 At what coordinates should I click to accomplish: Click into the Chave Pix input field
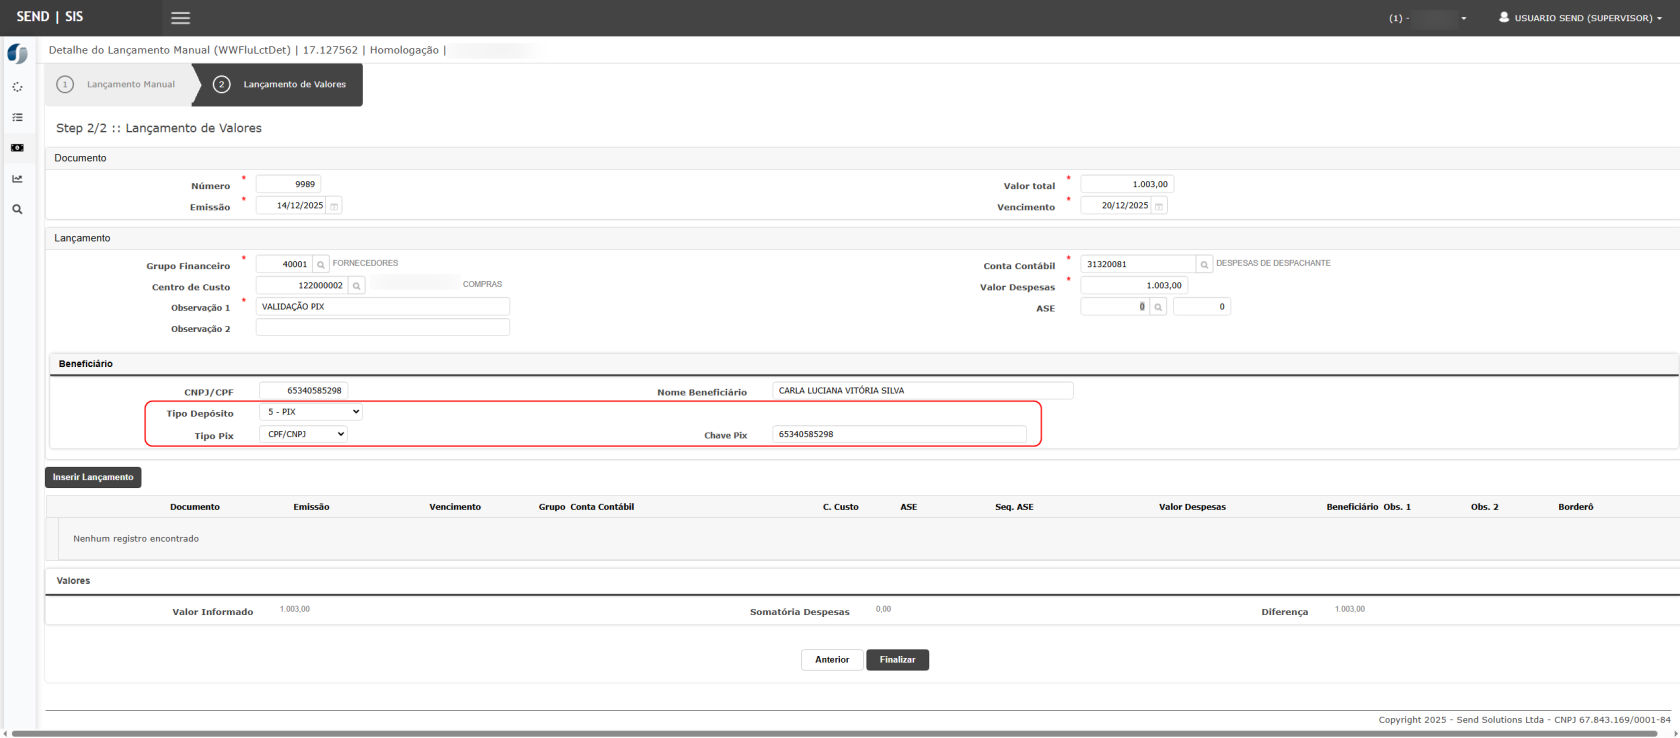[x=898, y=434]
